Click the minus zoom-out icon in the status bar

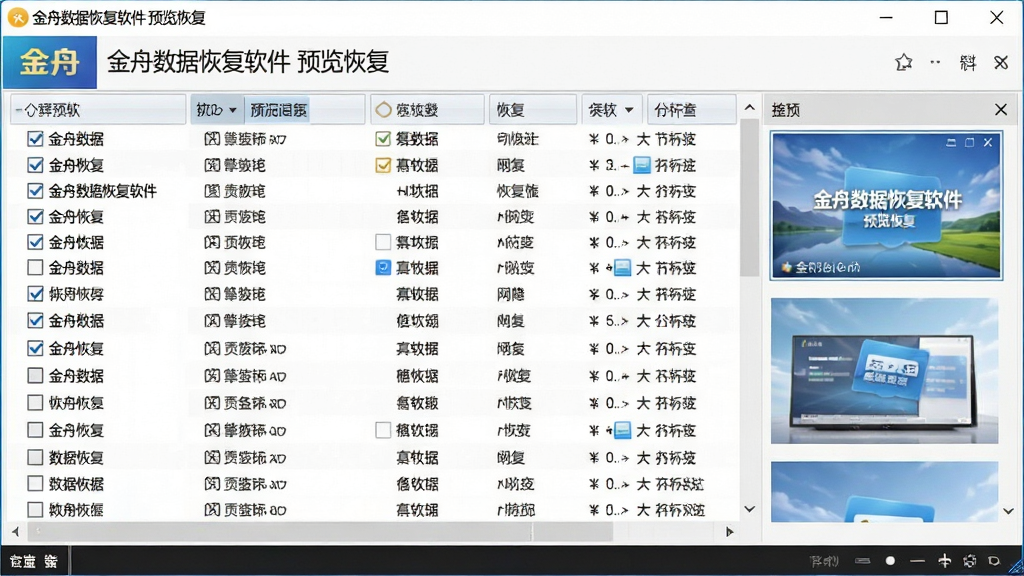pos(918,561)
